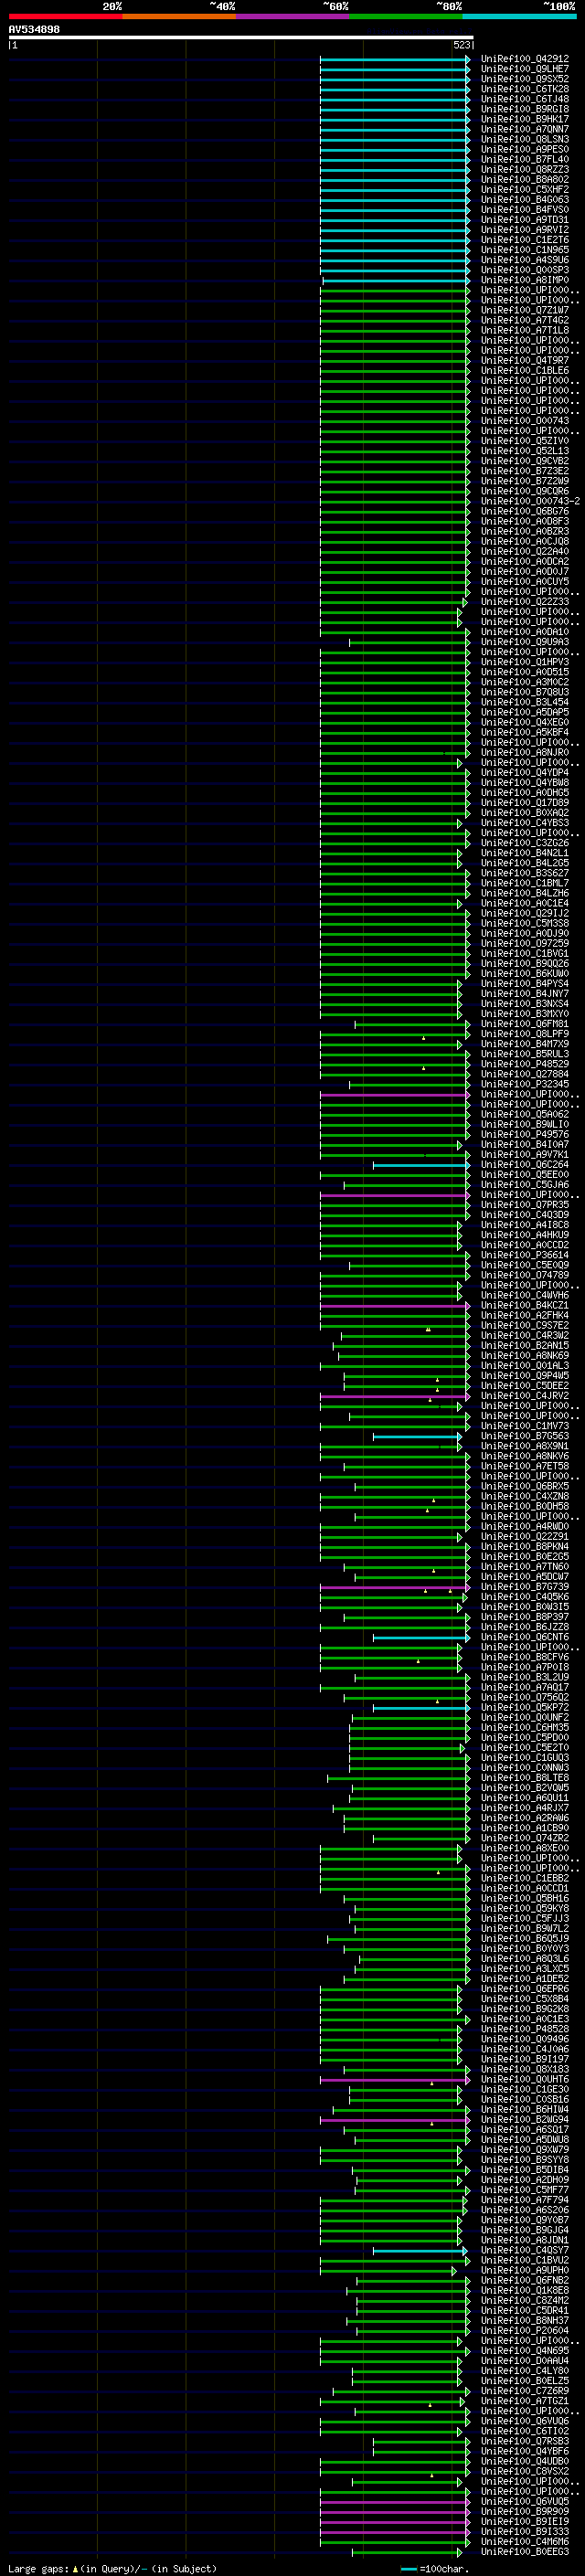This screenshot has width=585, height=2576.
Task: Select hit UniRef100_P36614
Action: click(524, 1255)
